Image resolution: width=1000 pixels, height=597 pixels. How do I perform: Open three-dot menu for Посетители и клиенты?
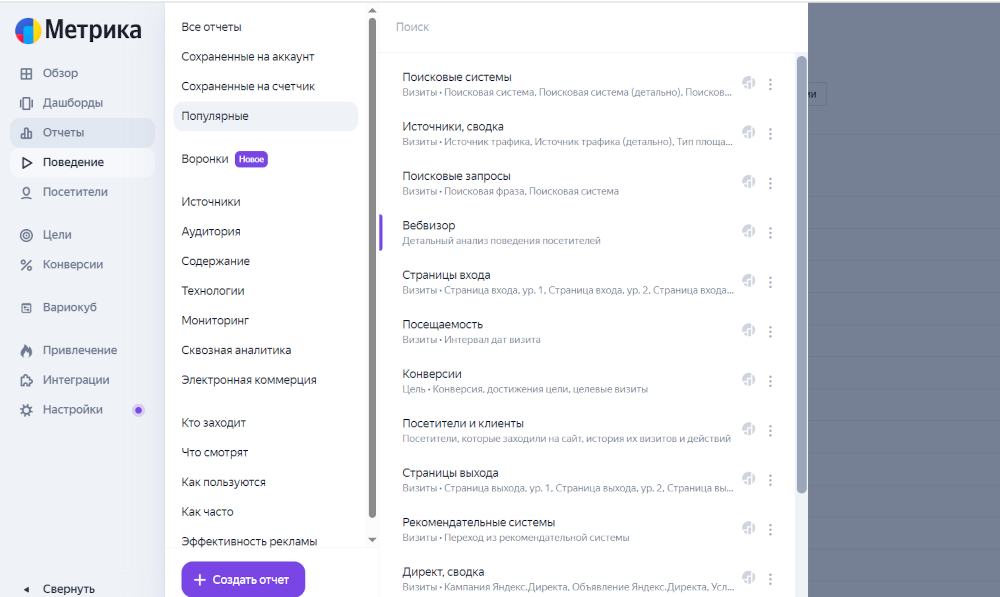point(770,431)
